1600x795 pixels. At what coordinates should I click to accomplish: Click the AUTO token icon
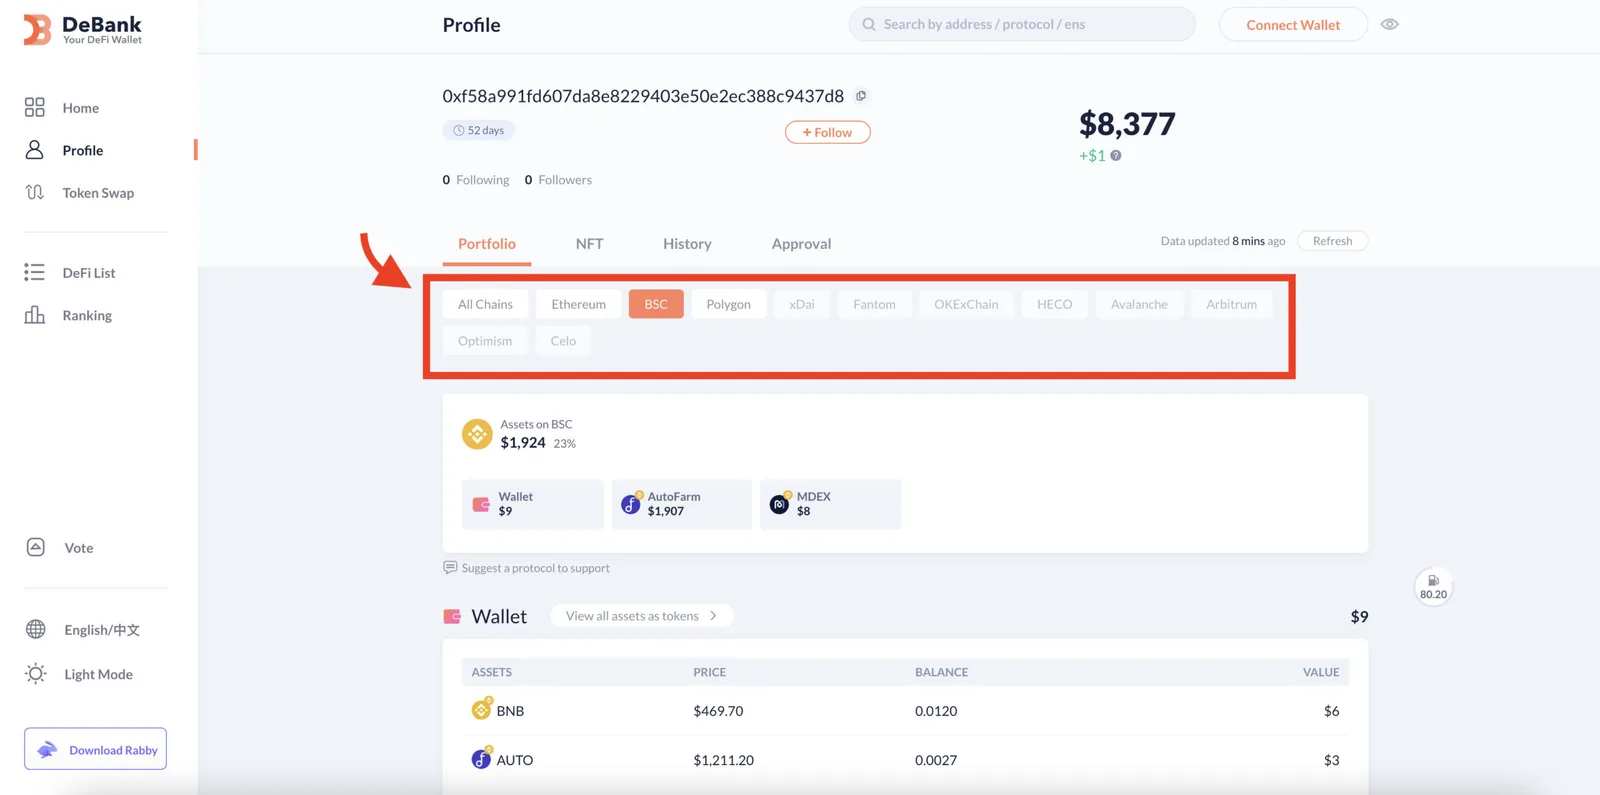click(482, 758)
